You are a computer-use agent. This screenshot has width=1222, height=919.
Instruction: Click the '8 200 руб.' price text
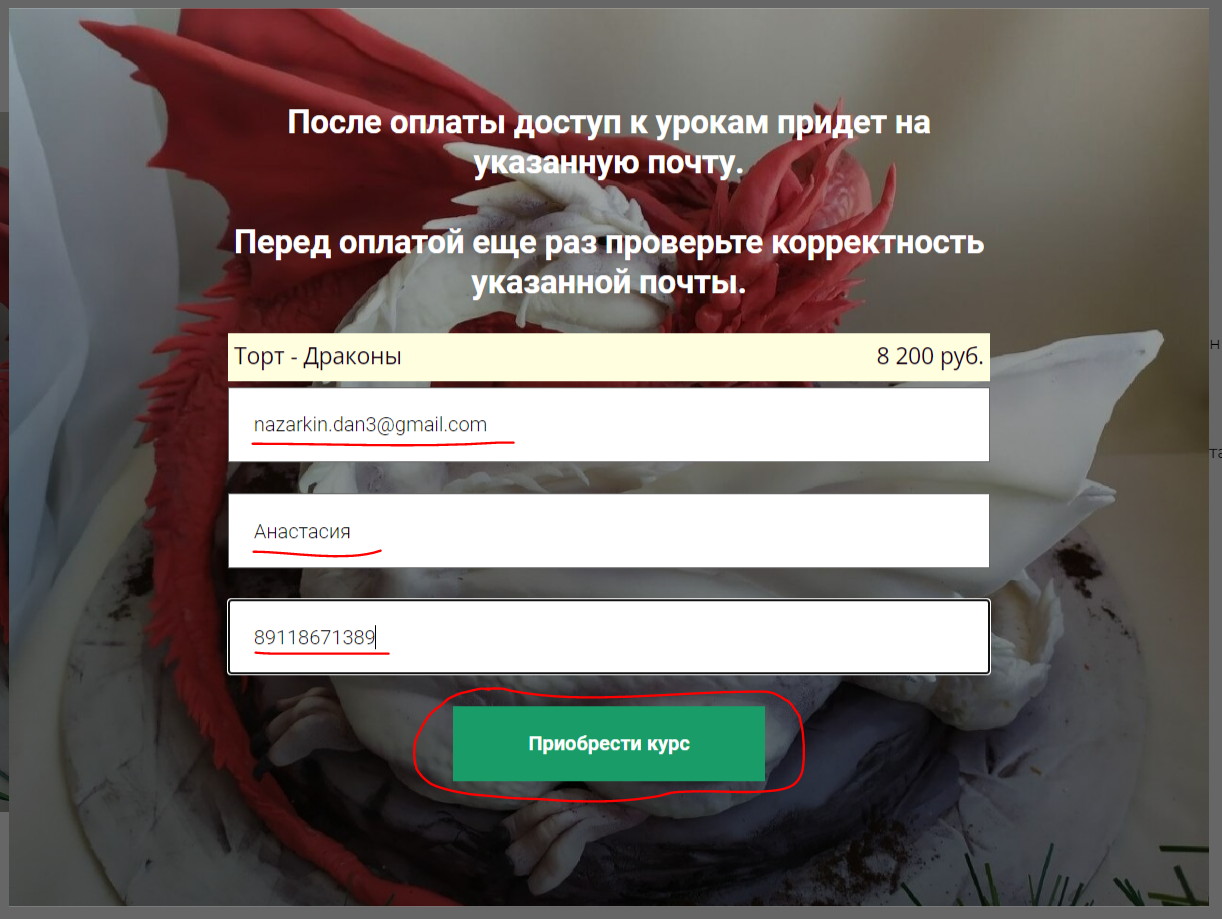tap(930, 356)
